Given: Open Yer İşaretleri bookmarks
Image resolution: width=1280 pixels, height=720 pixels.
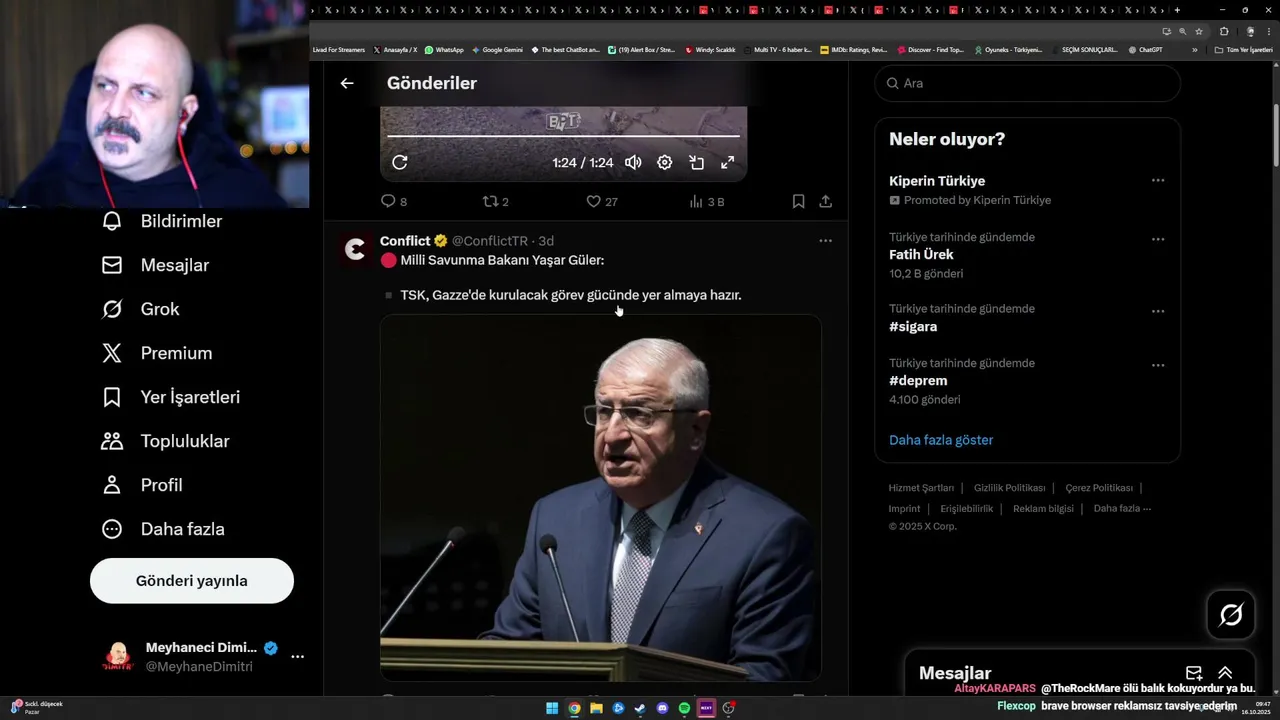Looking at the screenshot, I should pyautogui.click(x=170, y=397).
